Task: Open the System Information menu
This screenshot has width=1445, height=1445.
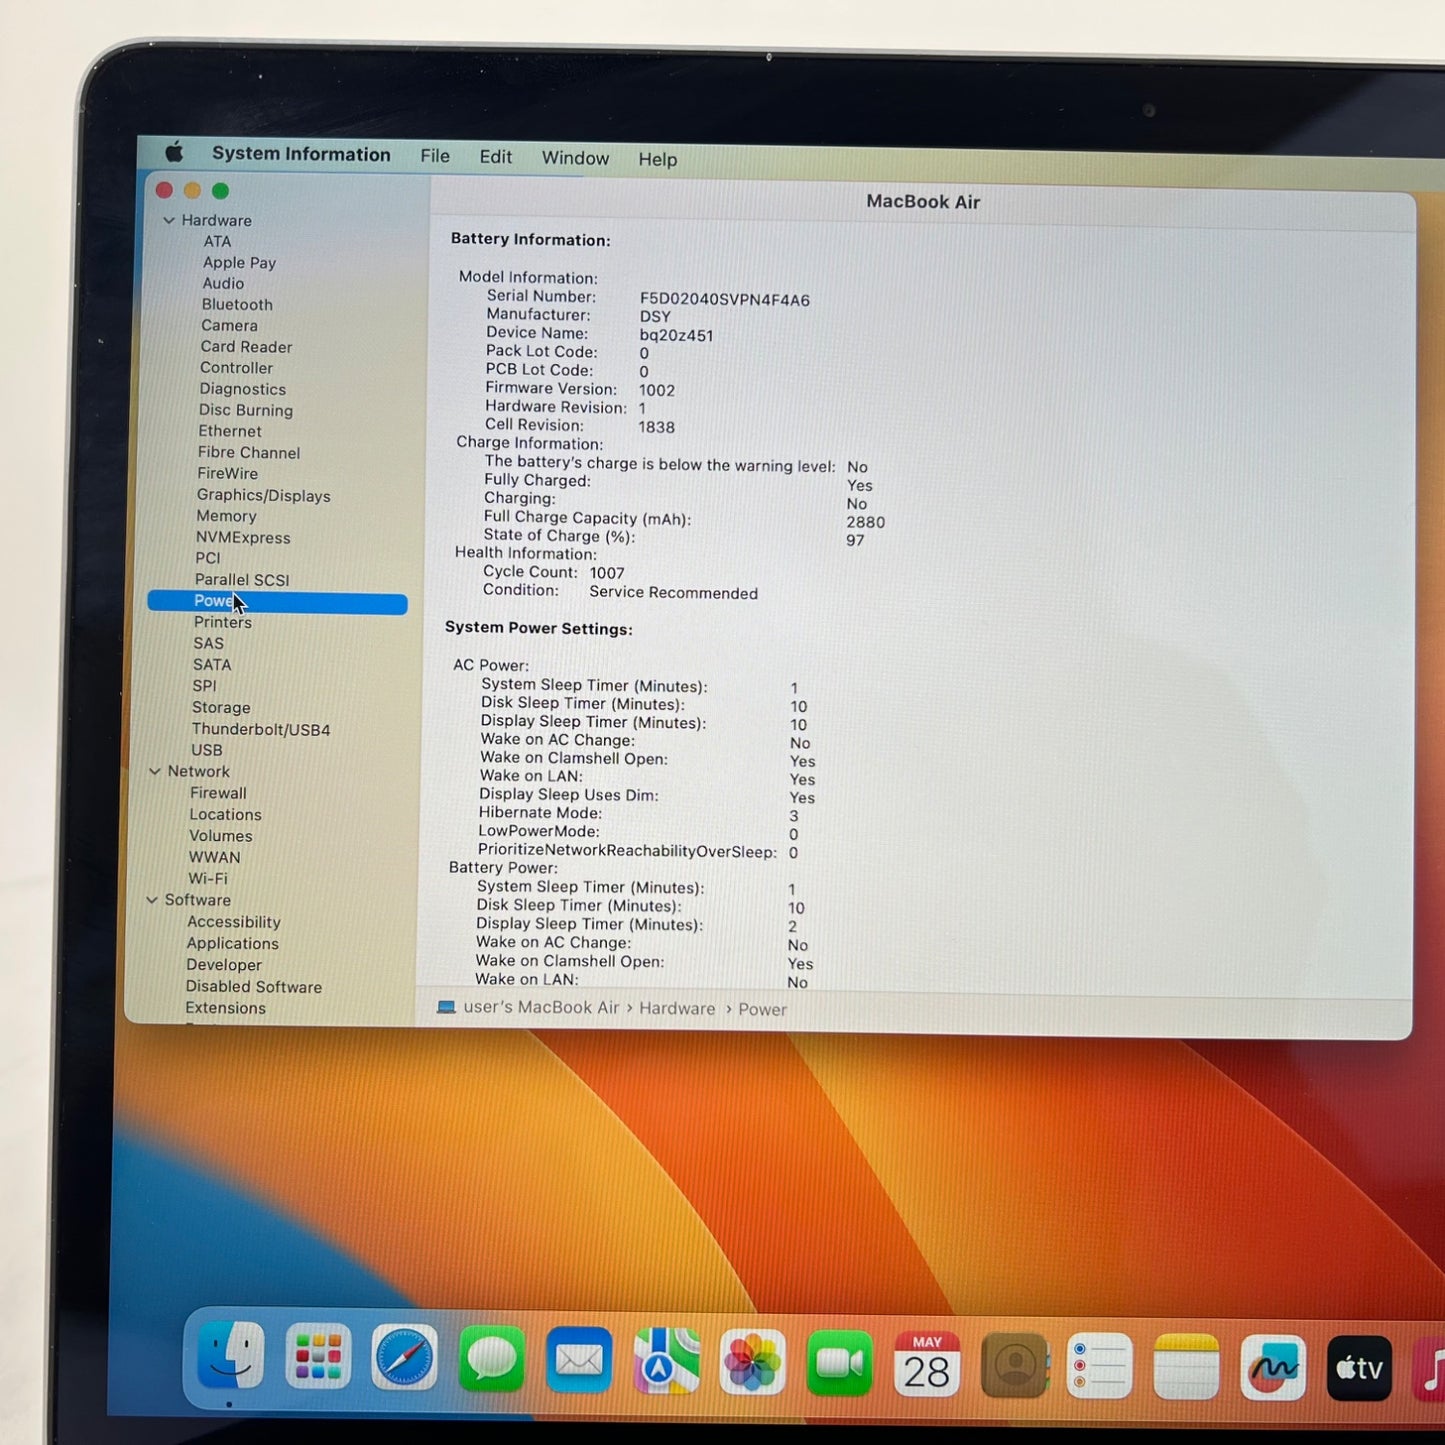Action: click(x=301, y=154)
